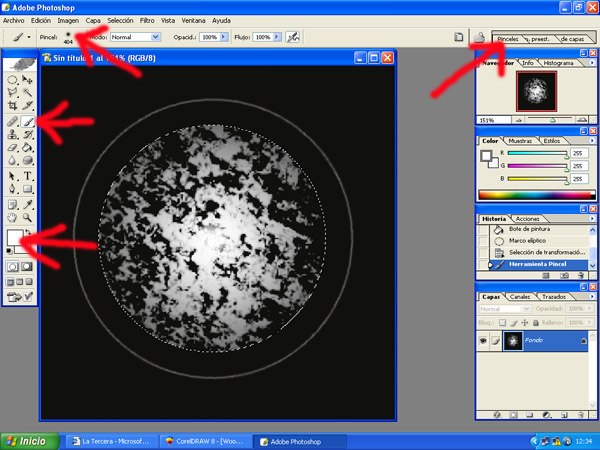The image size is (600, 450).
Task: Select the Slice tool
Action: pyautogui.click(x=27, y=105)
